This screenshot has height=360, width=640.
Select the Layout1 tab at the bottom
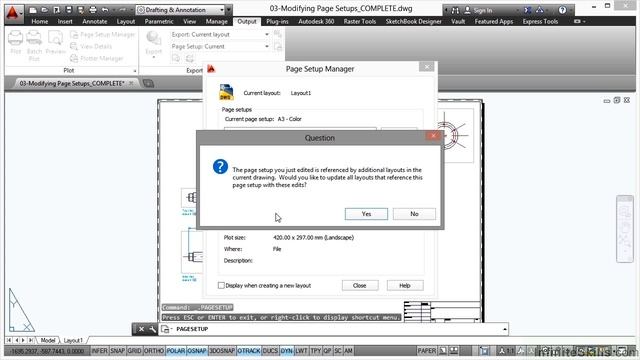(x=73, y=340)
